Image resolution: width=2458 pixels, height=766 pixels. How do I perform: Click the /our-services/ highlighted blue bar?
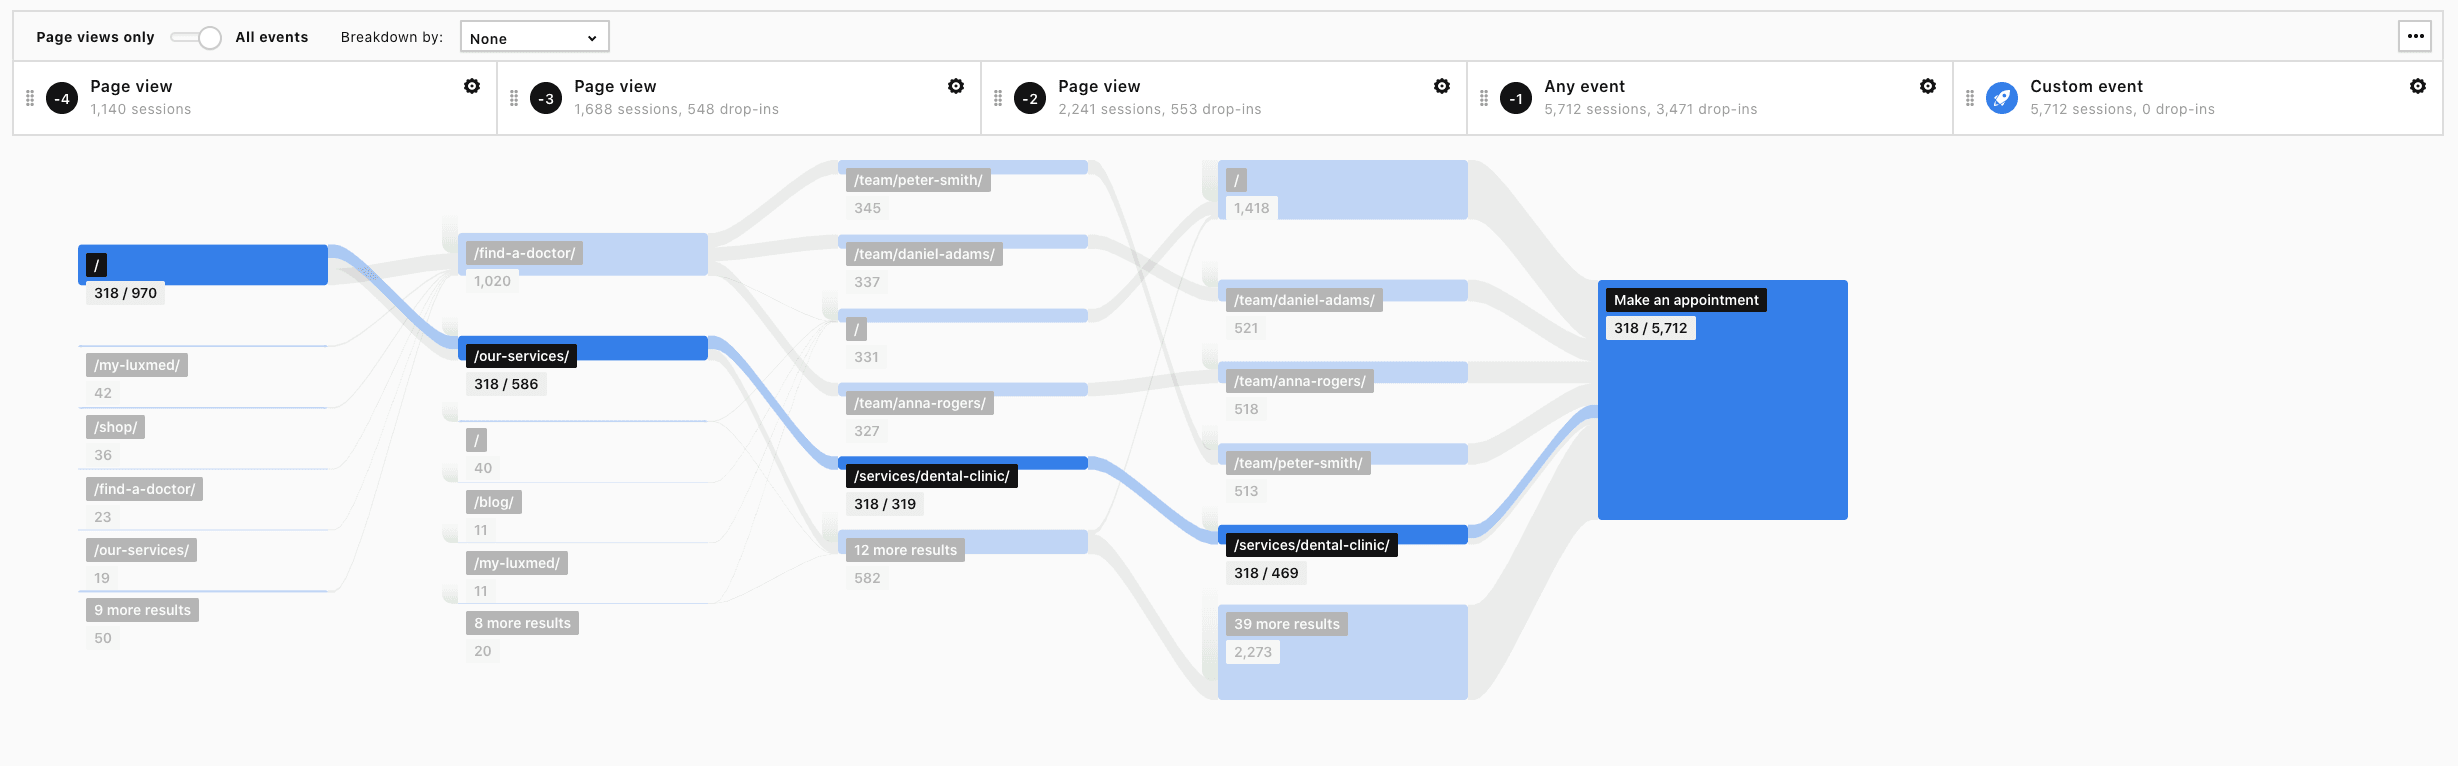point(583,347)
